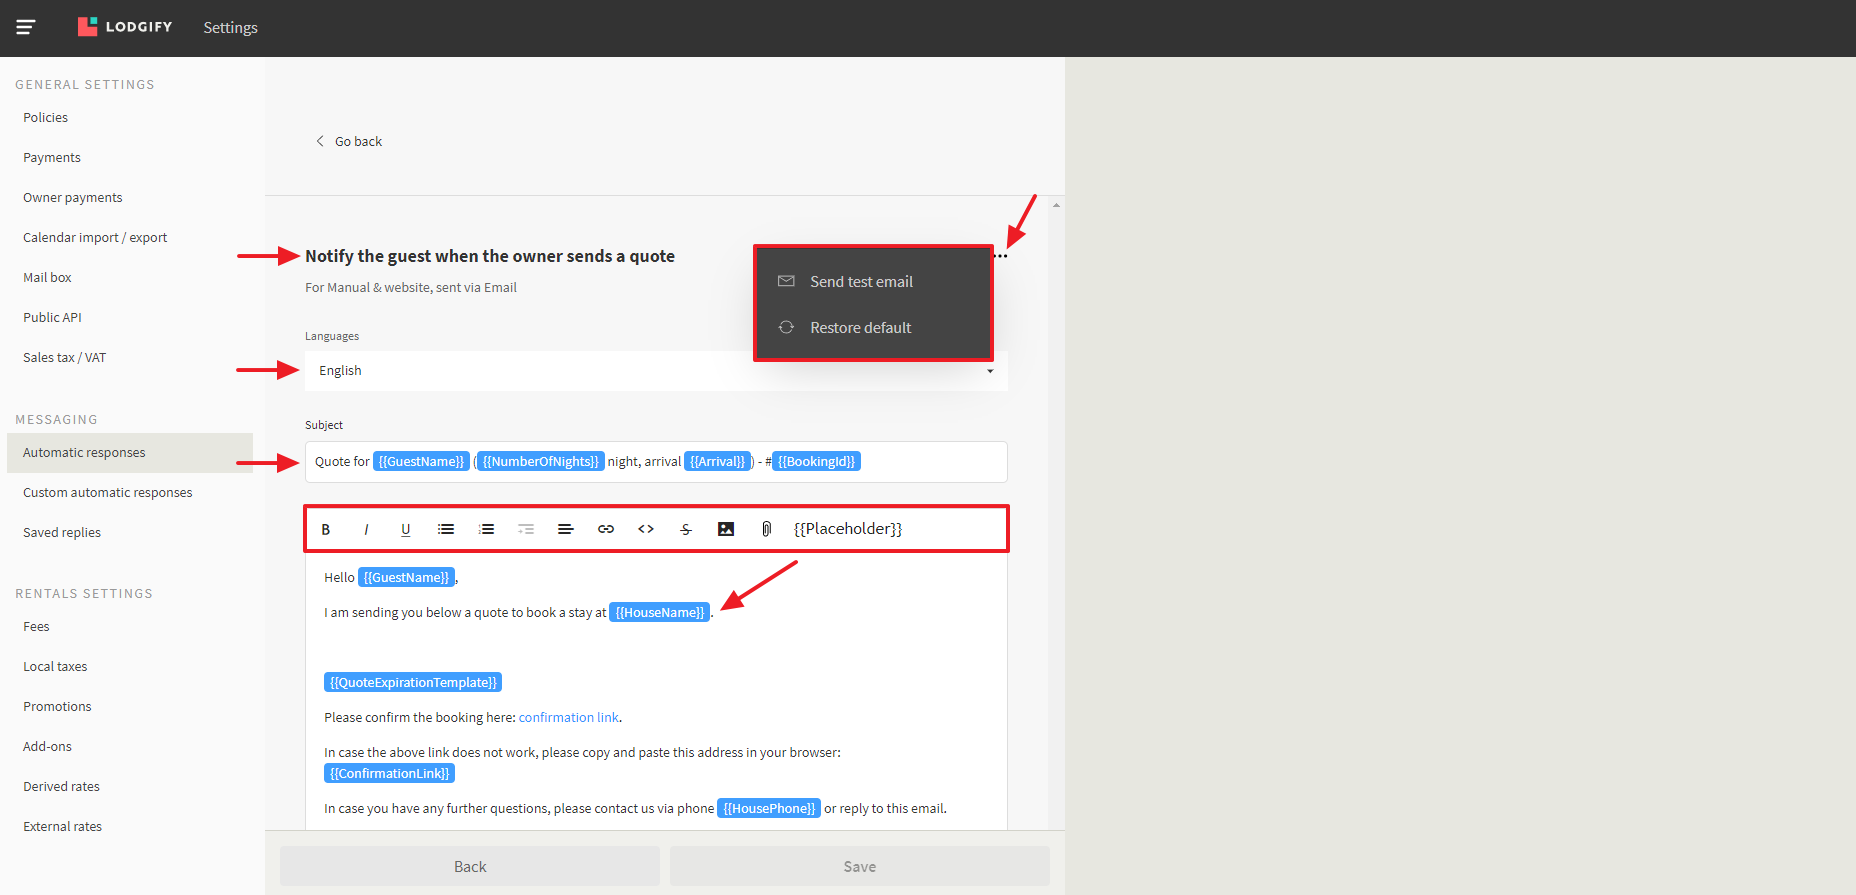The width and height of the screenshot is (1856, 895).
Task: Click the email body text editor area
Action: pyautogui.click(x=656, y=691)
